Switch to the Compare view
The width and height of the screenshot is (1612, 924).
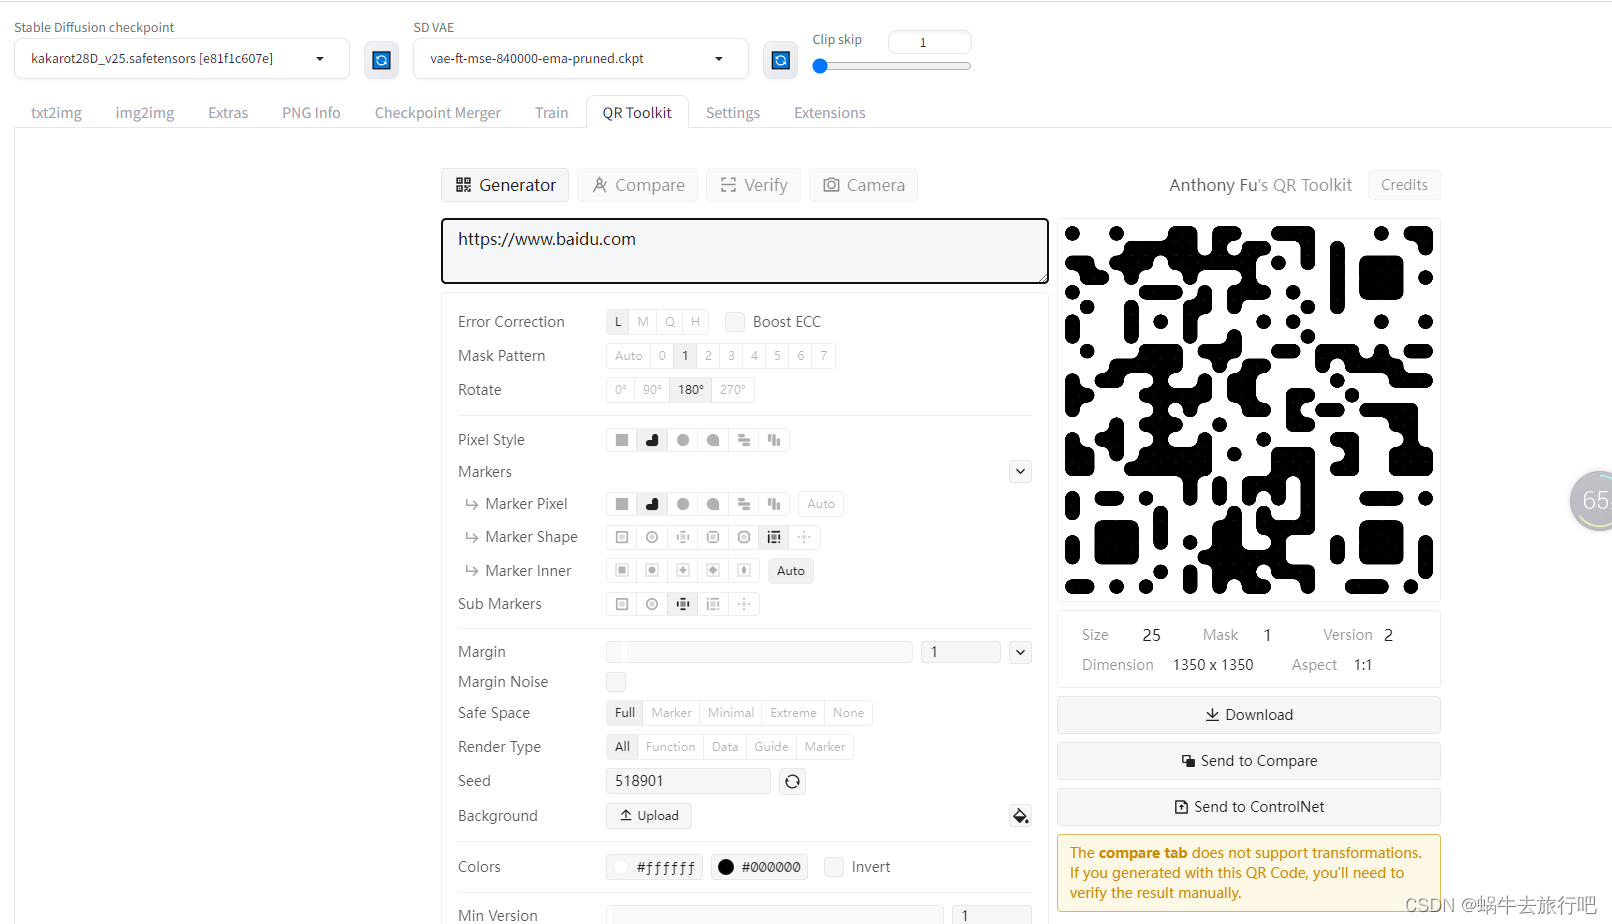(x=638, y=185)
